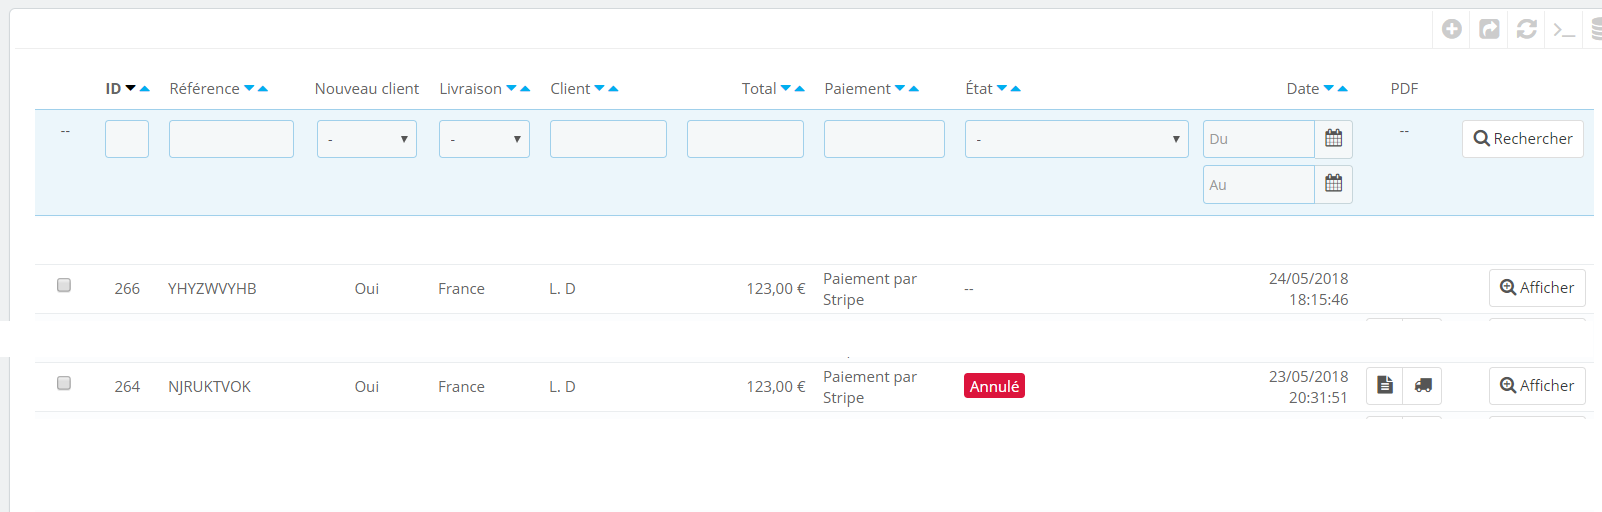The image size is (1602, 512).
Task: Click the 123,00 € total of order 264
Action: tap(776, 387)
